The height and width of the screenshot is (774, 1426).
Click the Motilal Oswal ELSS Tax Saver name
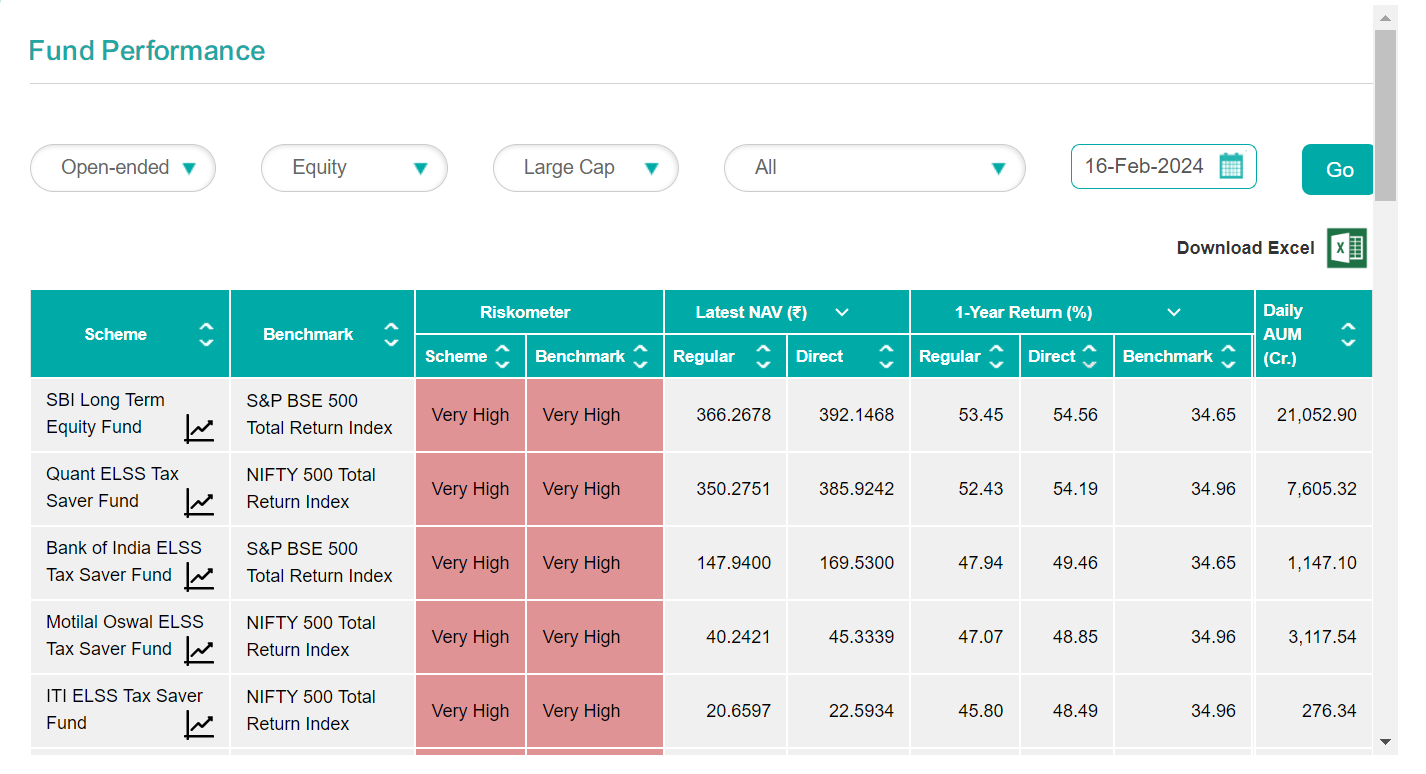125,635
